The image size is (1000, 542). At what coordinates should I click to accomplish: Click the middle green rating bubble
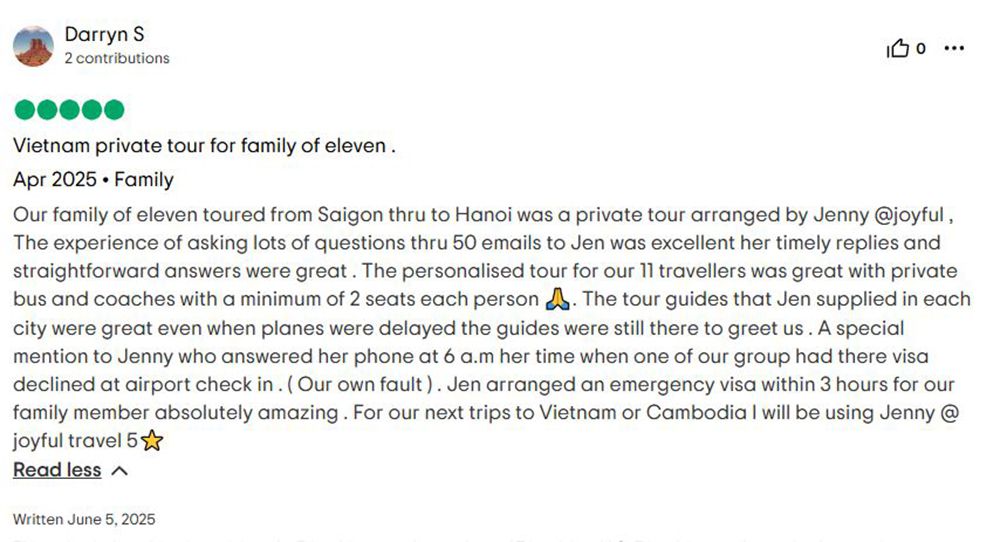(69, 110)
